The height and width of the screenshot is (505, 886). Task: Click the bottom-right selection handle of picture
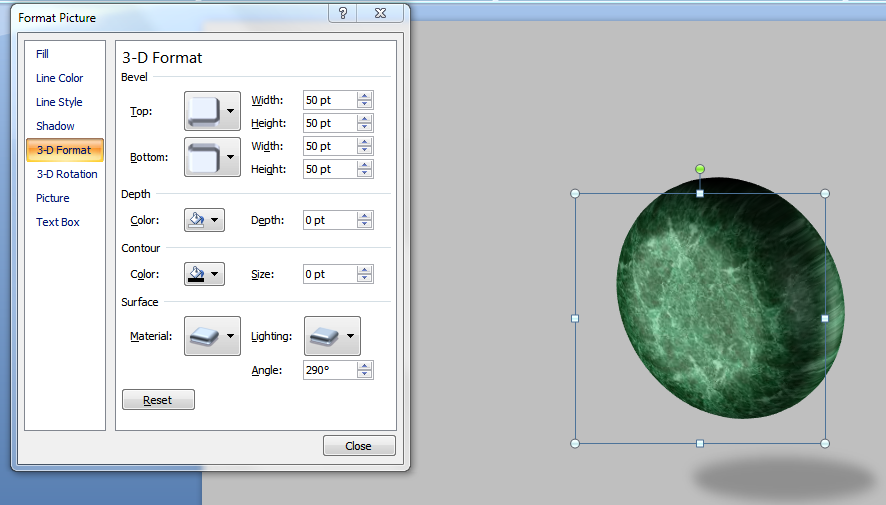point(825,443)
